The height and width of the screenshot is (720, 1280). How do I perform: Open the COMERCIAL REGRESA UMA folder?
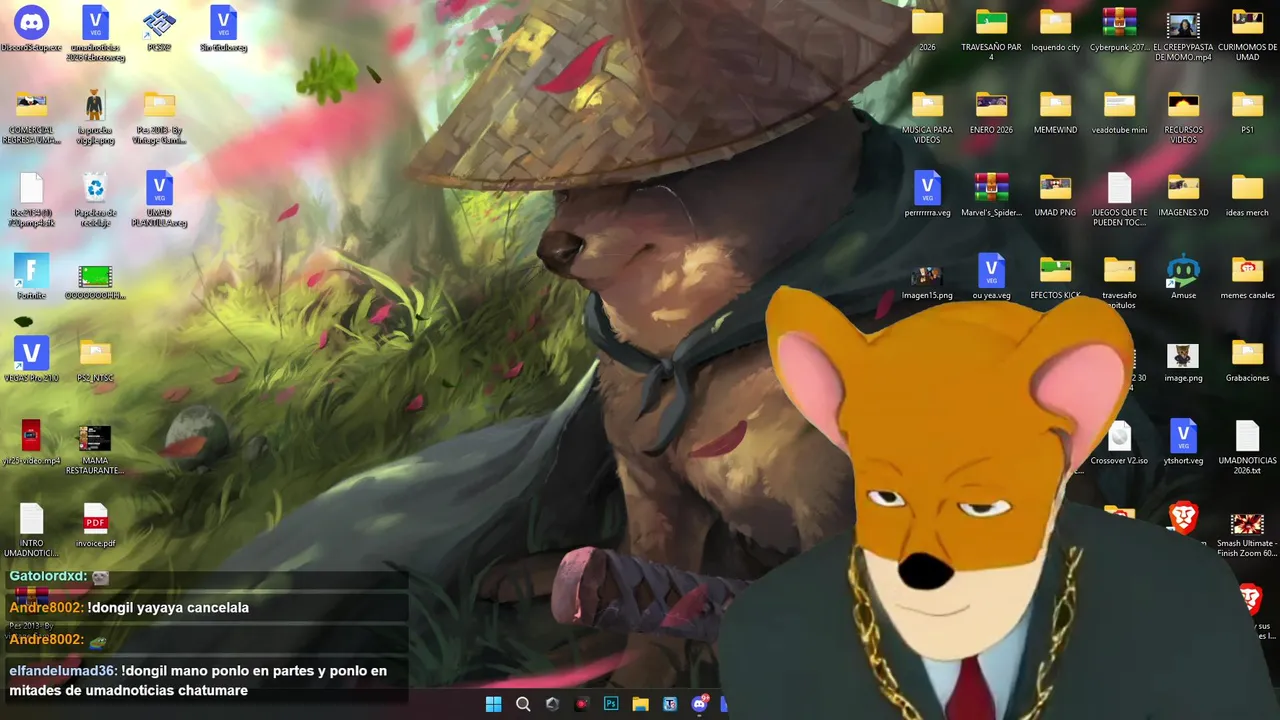tap(31, 105)
